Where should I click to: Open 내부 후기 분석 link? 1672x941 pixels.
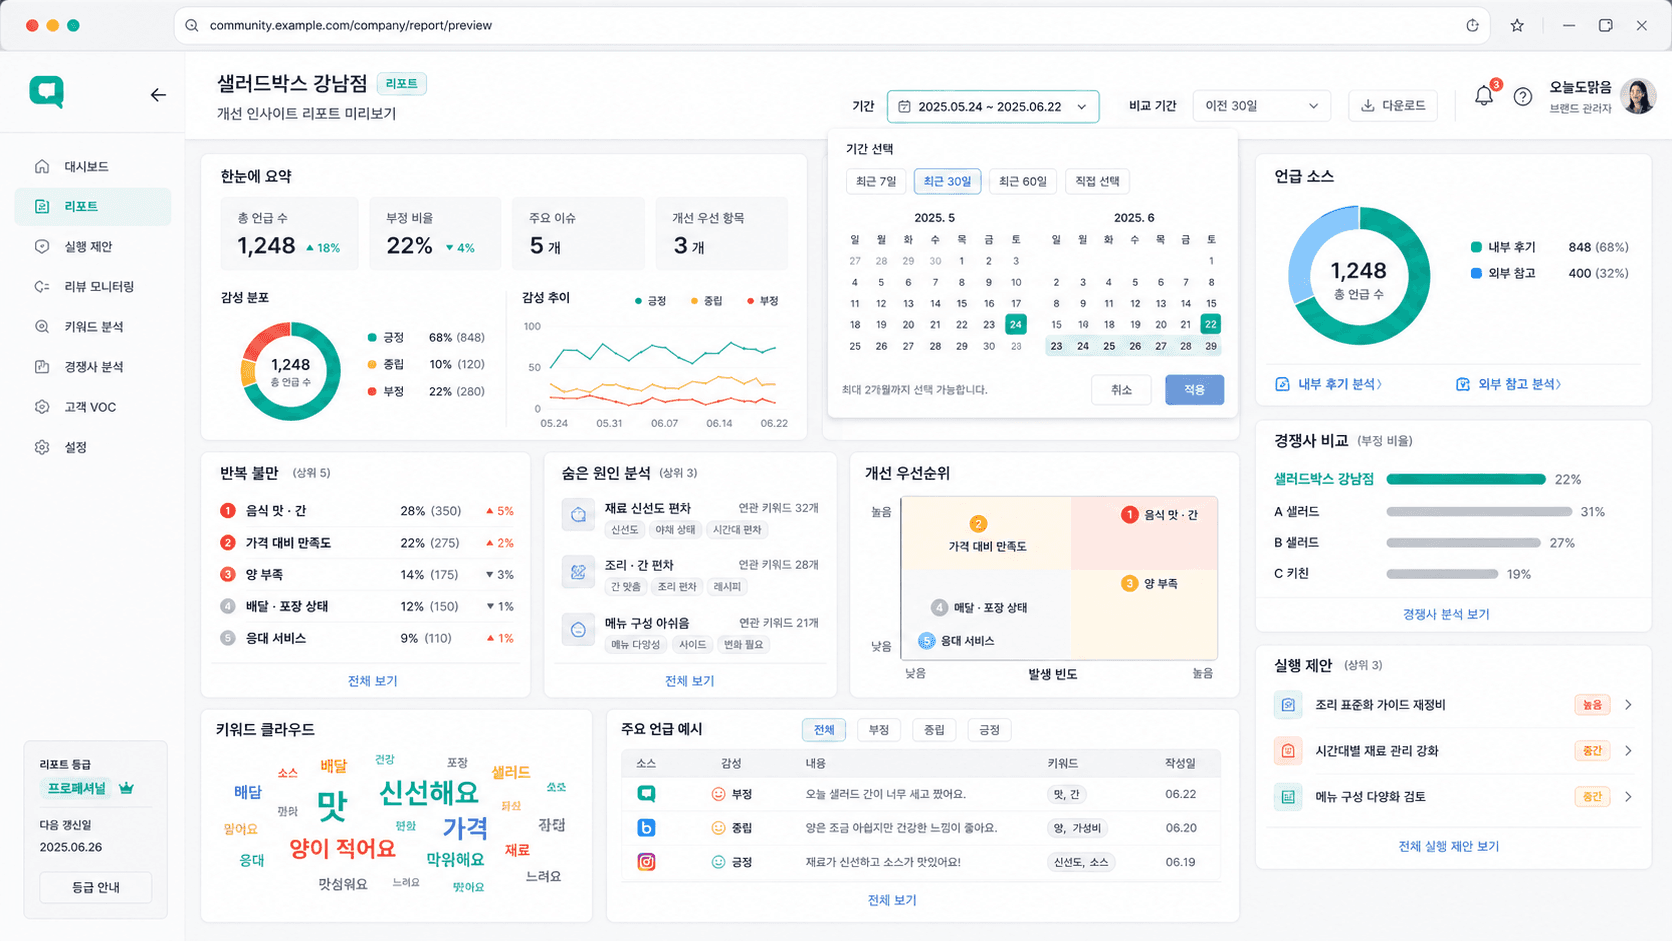(1329, 384)
